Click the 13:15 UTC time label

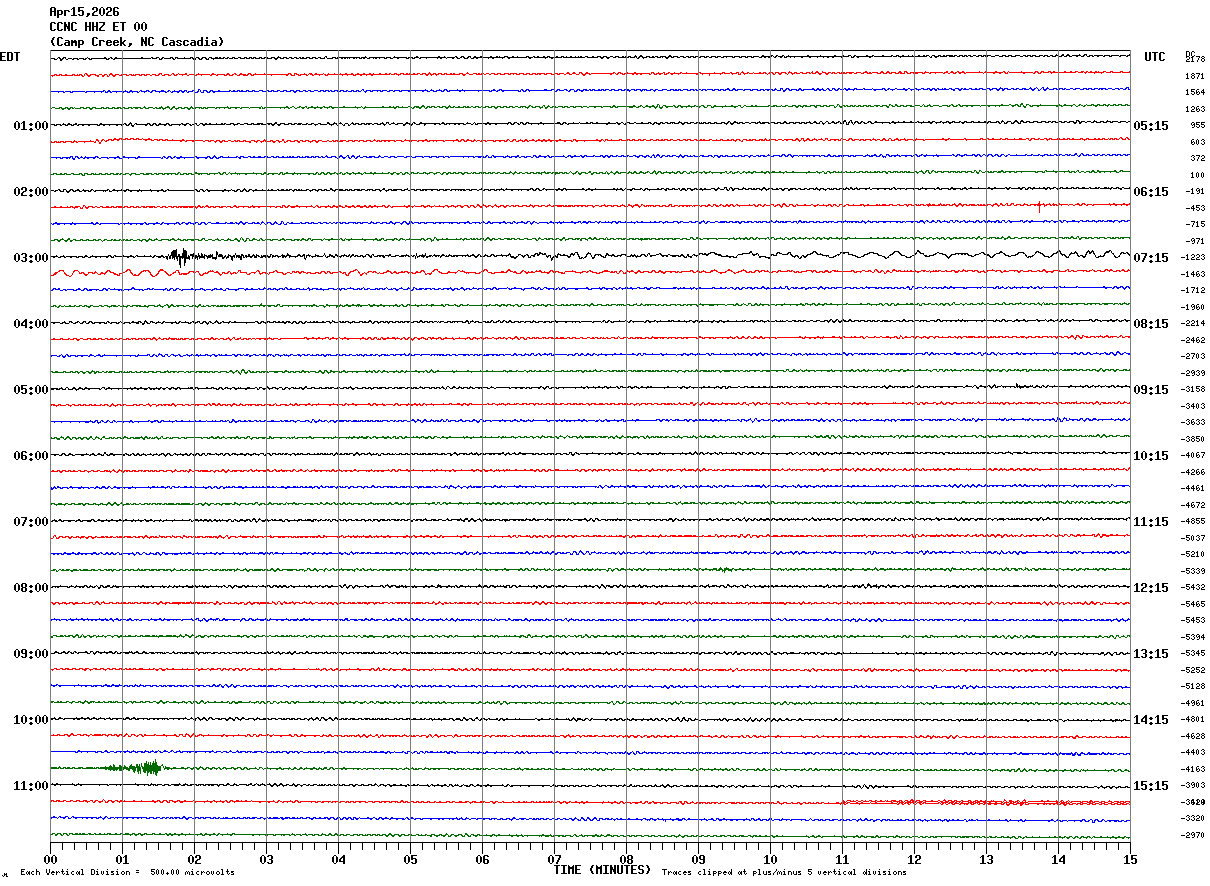coord(1151,654)
